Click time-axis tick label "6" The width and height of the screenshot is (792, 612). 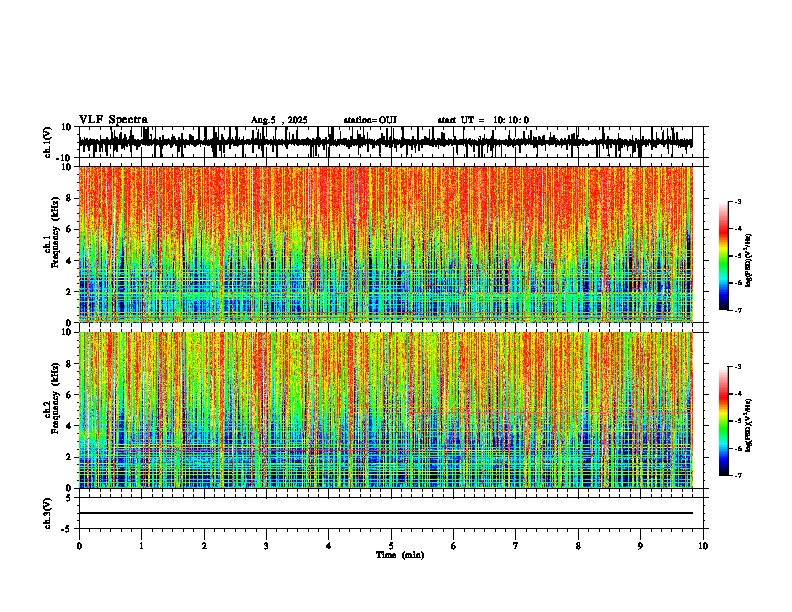pyautogui.click(x=454, y=546)
